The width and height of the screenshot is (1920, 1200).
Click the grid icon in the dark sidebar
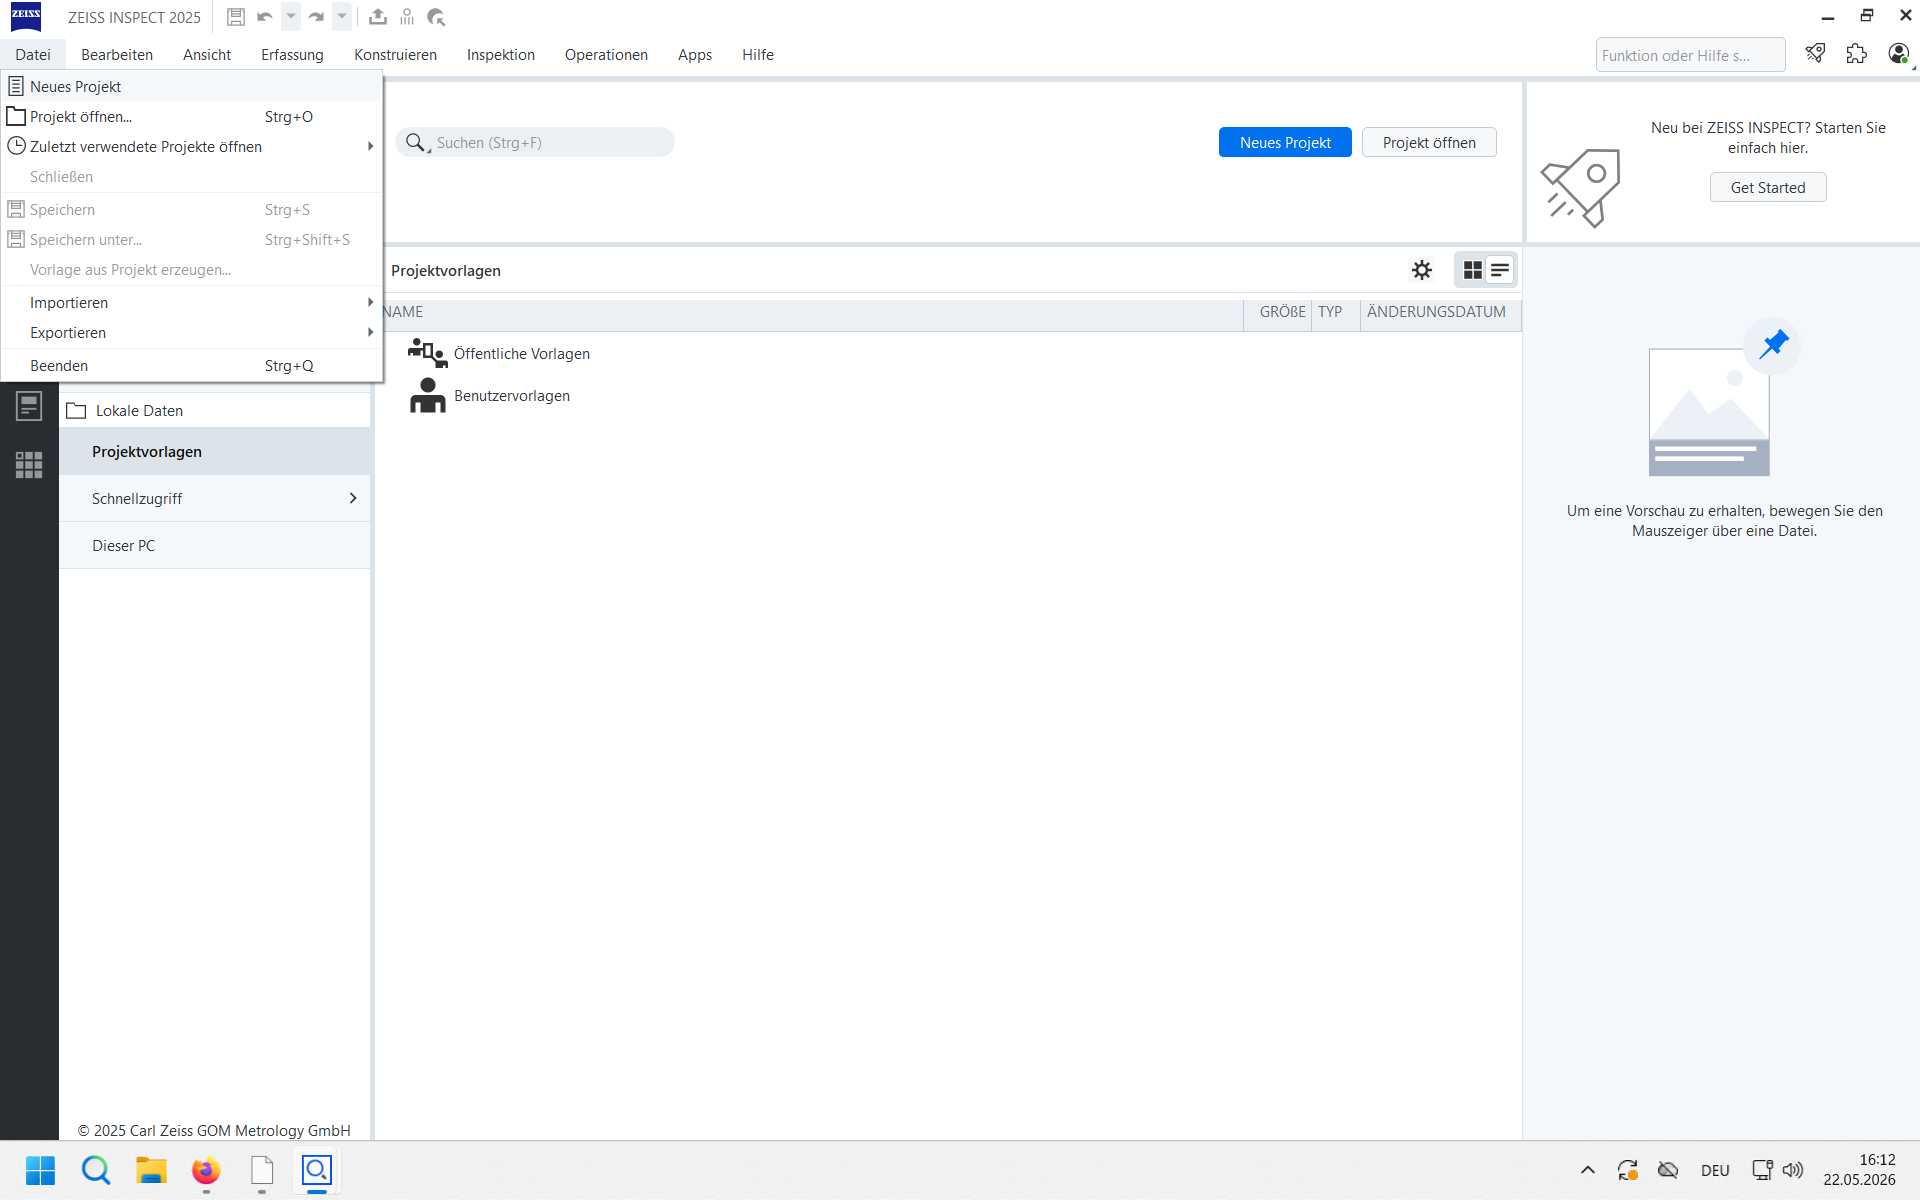click(x=29, y=465)
